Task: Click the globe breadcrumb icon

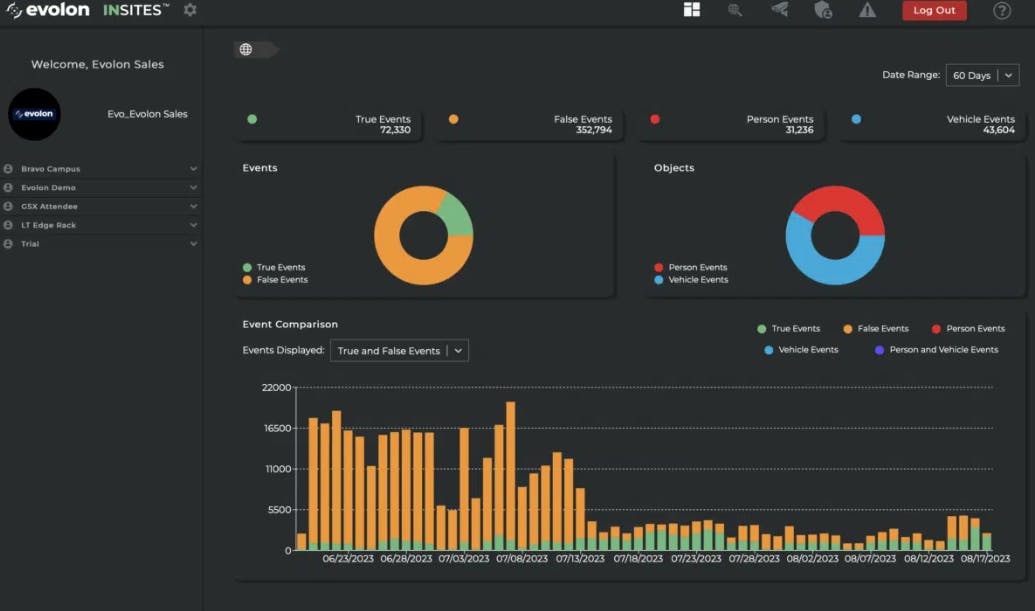Action: (x=246, y=49)
